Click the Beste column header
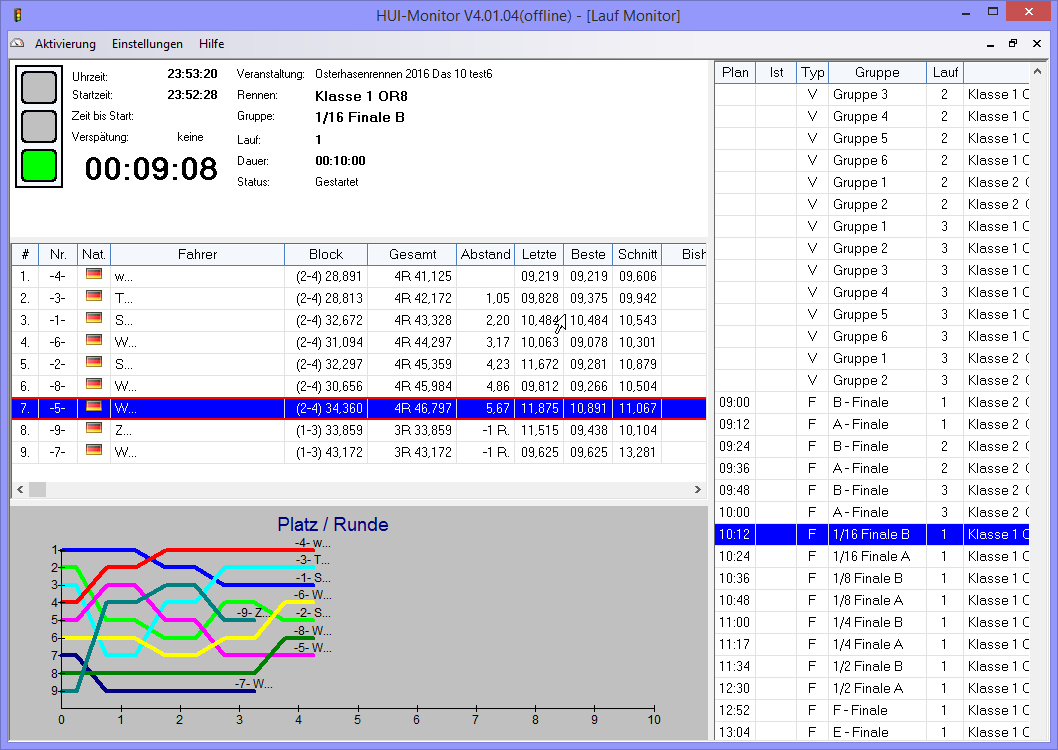Screen dimensions: 1058x750 click(588, 254)
